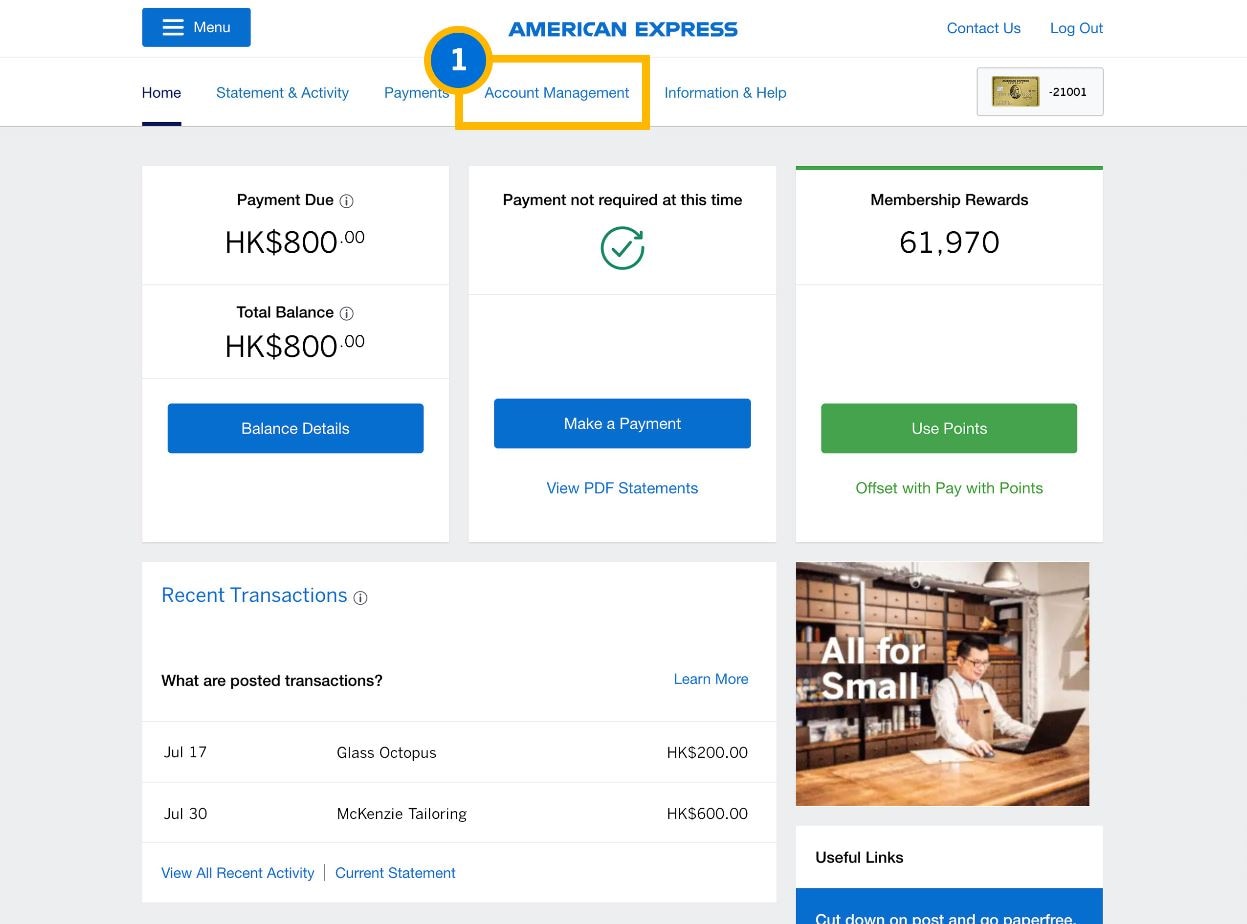The height and width of the screenshot is (924, 1247).
Task: Click the American Express logo
Action: [622, 29]
